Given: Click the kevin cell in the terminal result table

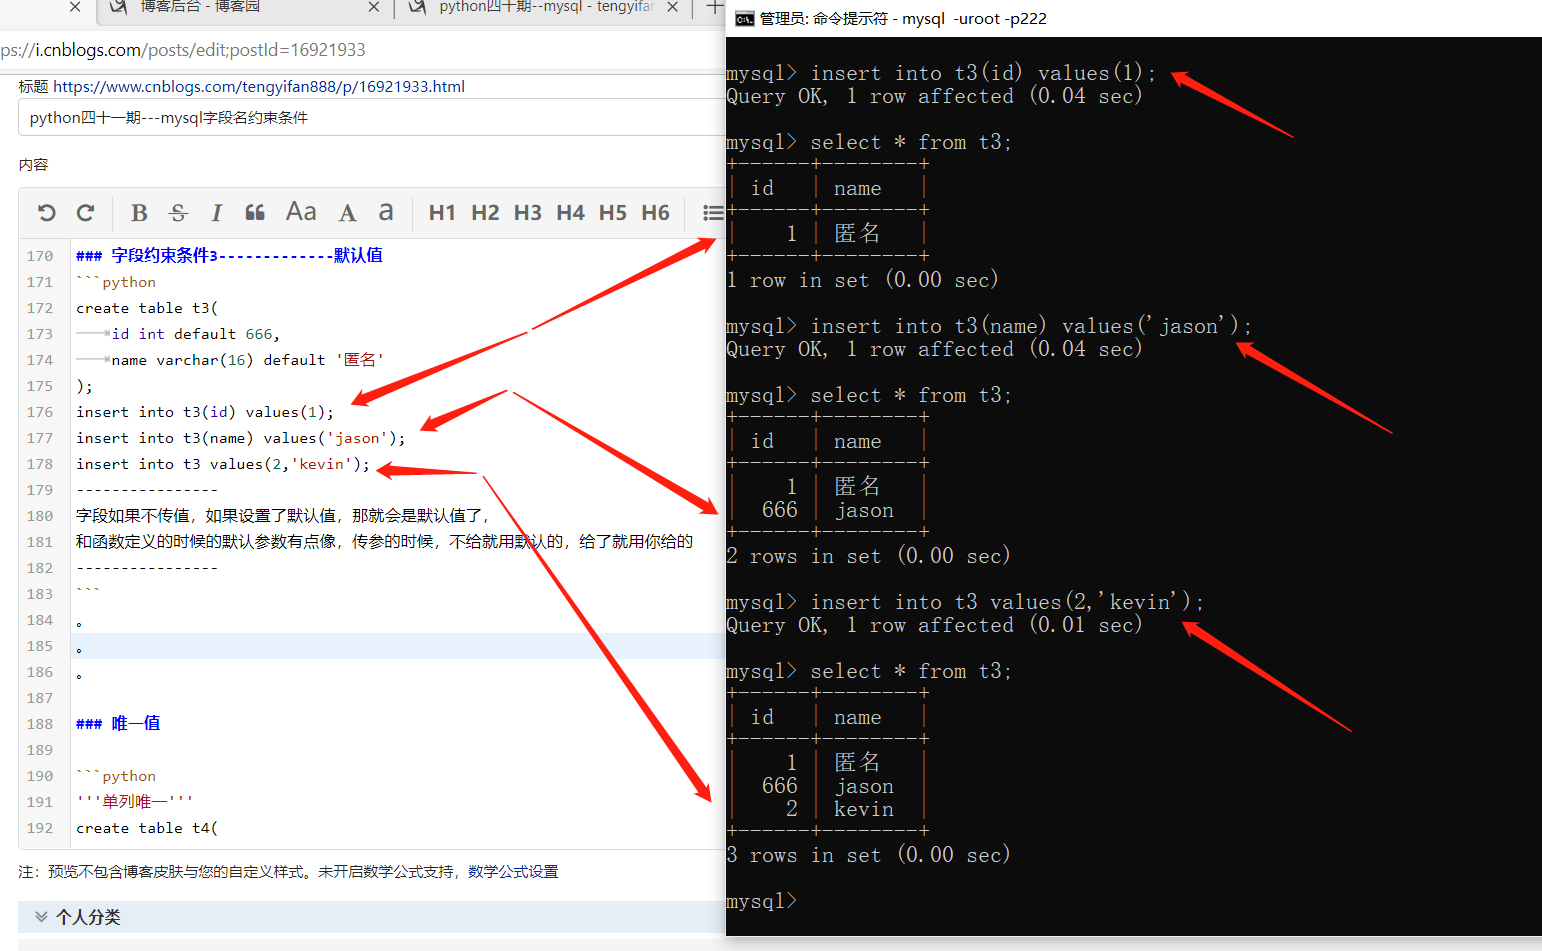Looking at the screenshot, I should pyautogui.click(x=864, y=809).
